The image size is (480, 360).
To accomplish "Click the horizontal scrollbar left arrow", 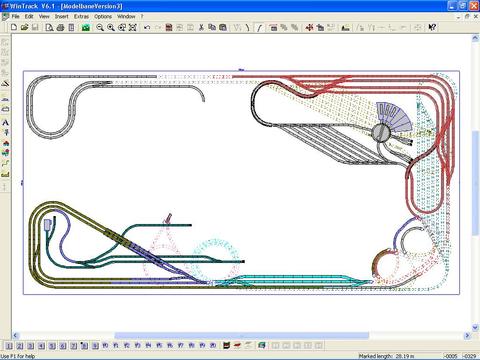I will (x=15, y=335).
